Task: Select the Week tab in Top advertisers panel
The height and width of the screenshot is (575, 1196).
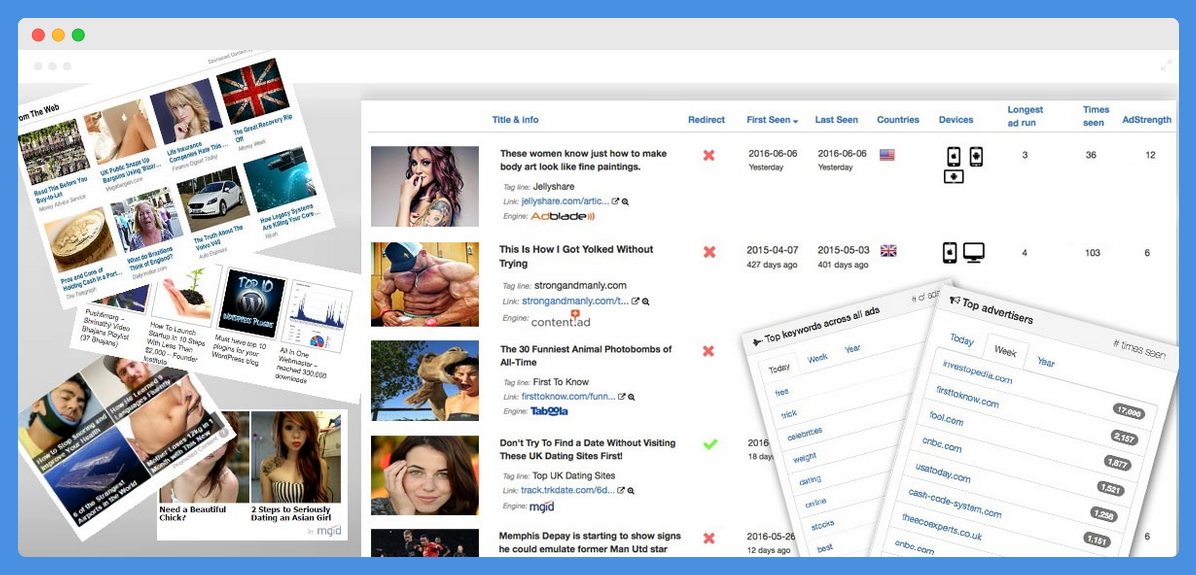Action: click(1005, 351)
